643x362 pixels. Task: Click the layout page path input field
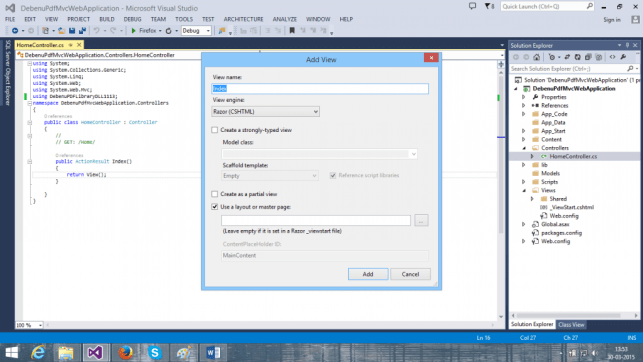coord(316,221)
